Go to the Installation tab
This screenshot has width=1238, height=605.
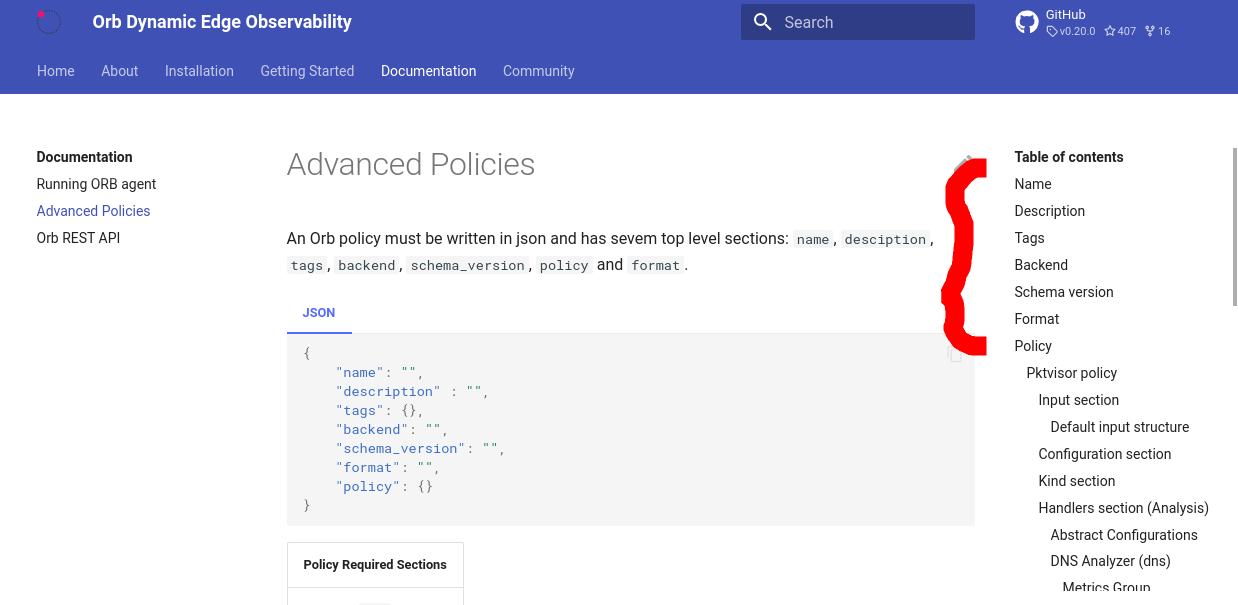tap(199, 71)
